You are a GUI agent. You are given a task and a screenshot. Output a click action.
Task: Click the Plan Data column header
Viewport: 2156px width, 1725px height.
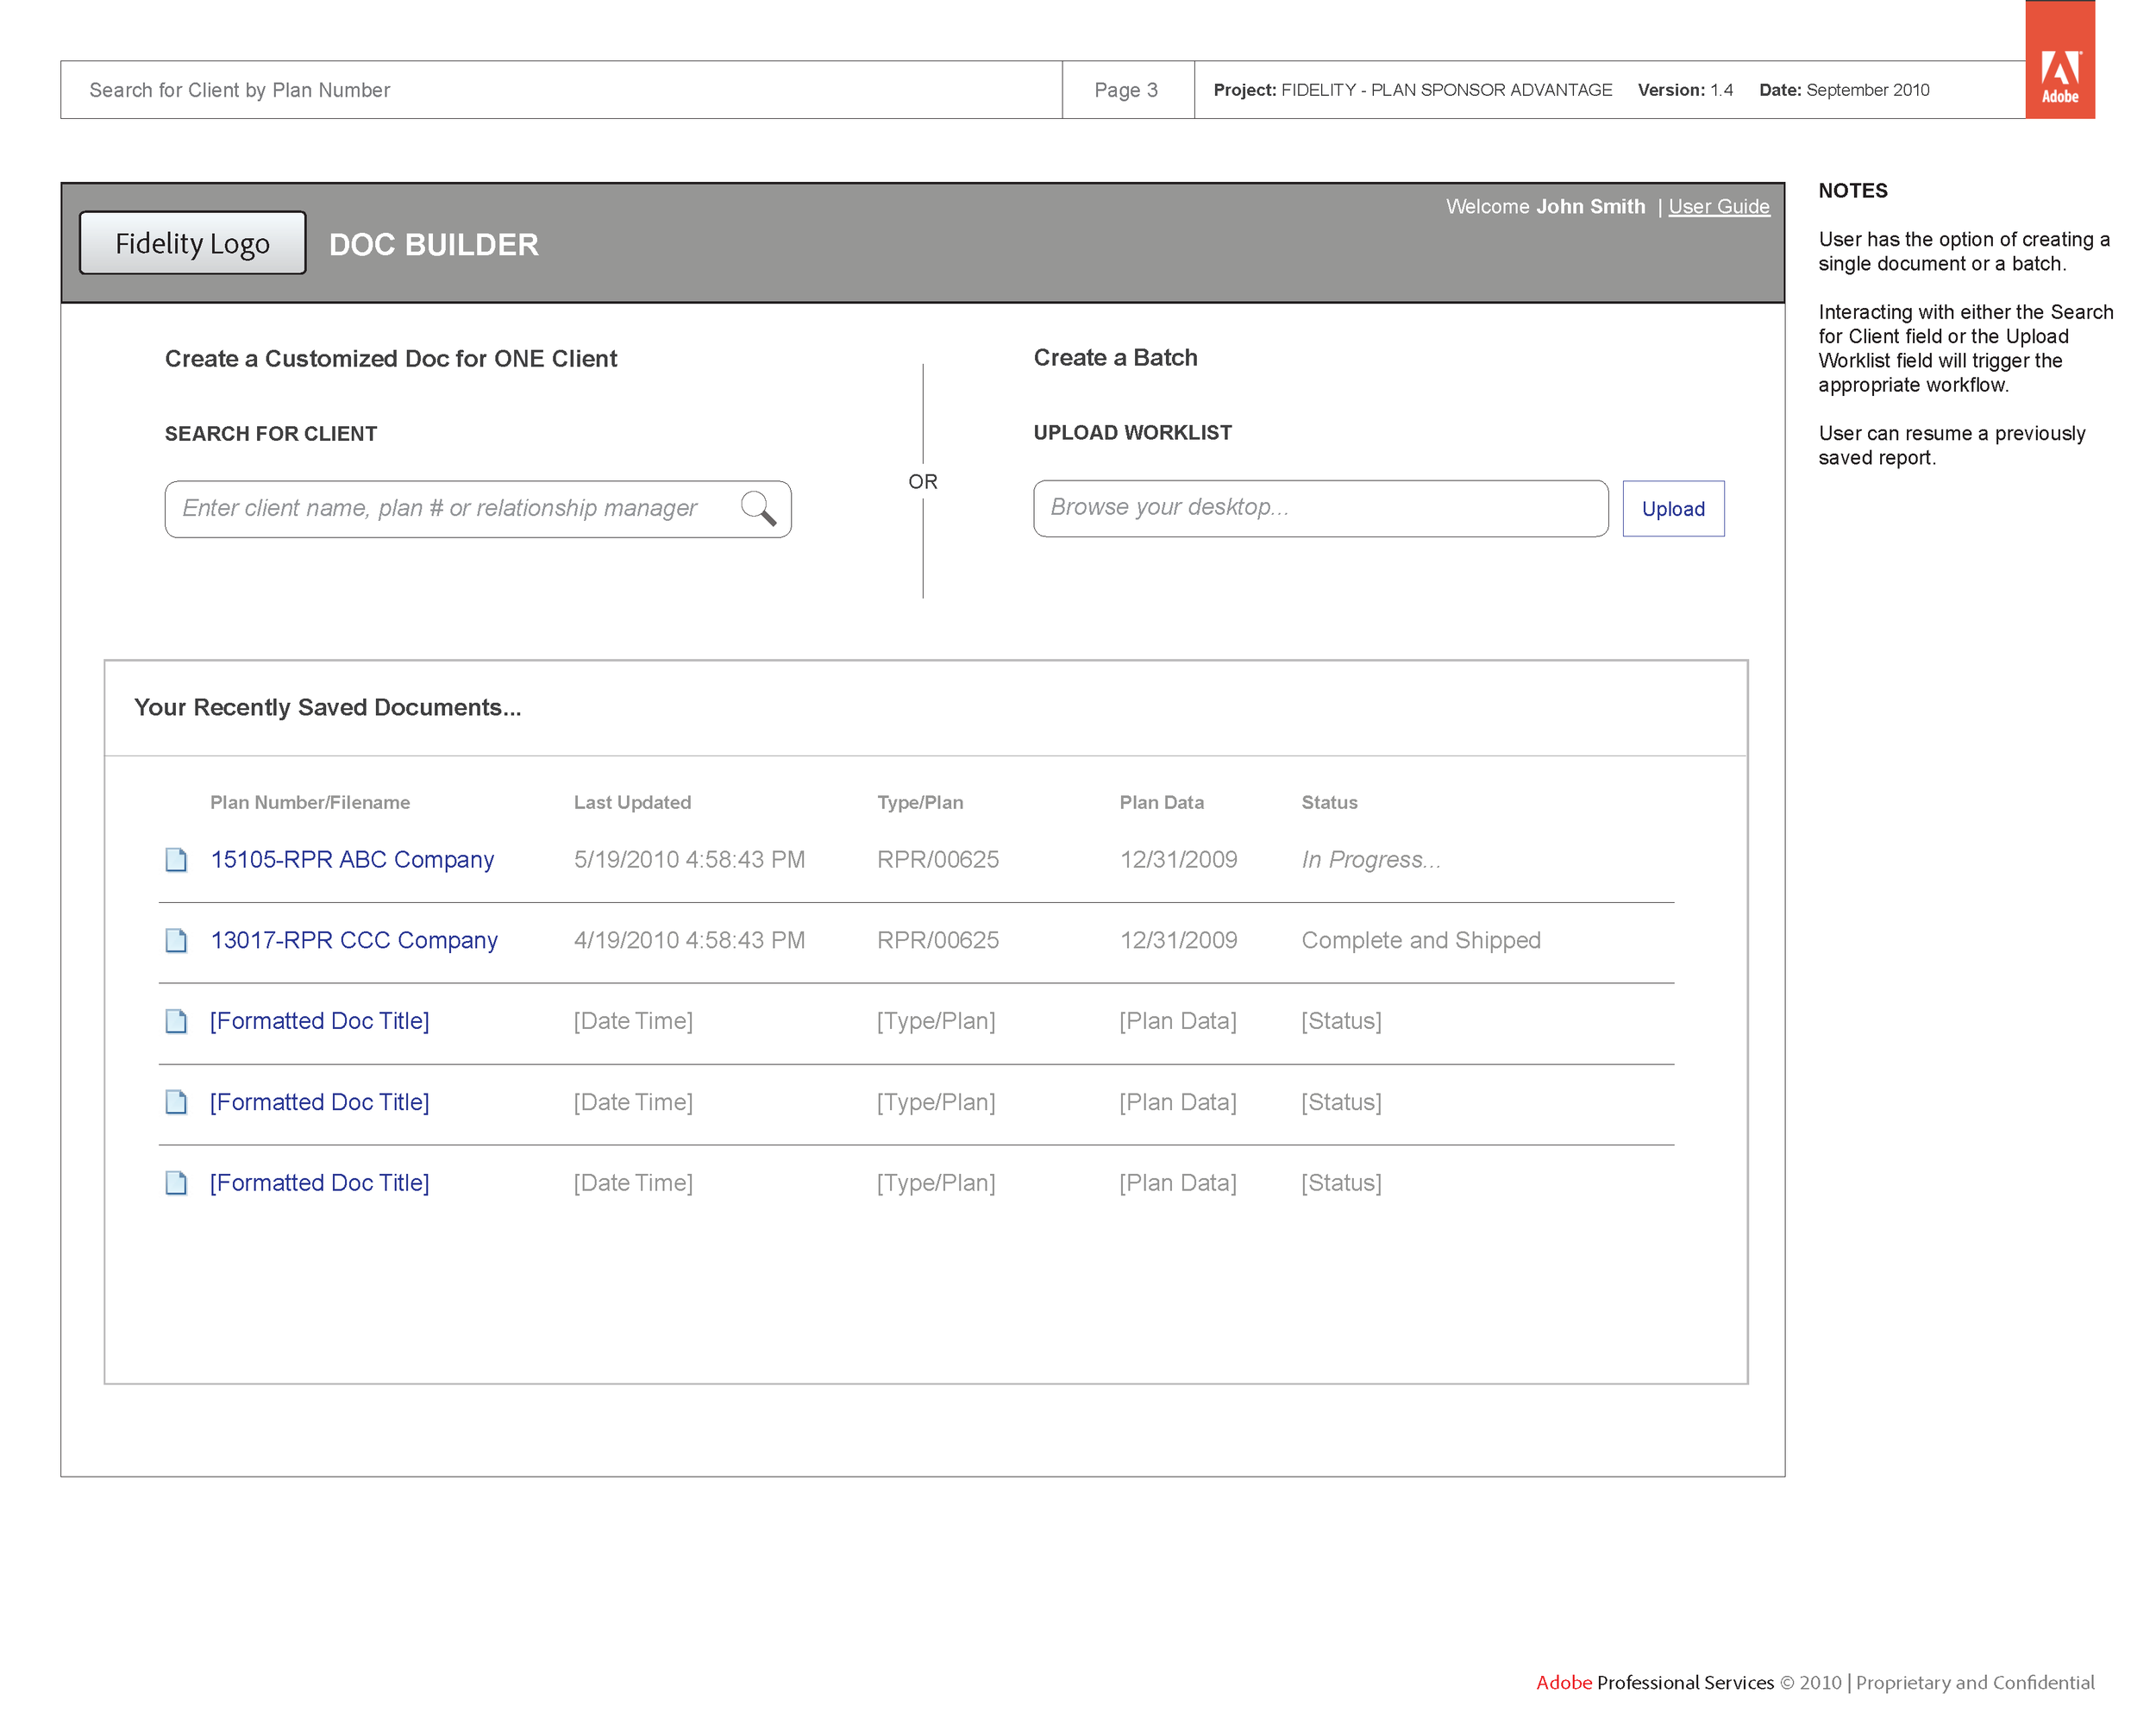click(x=1161, y=802)
